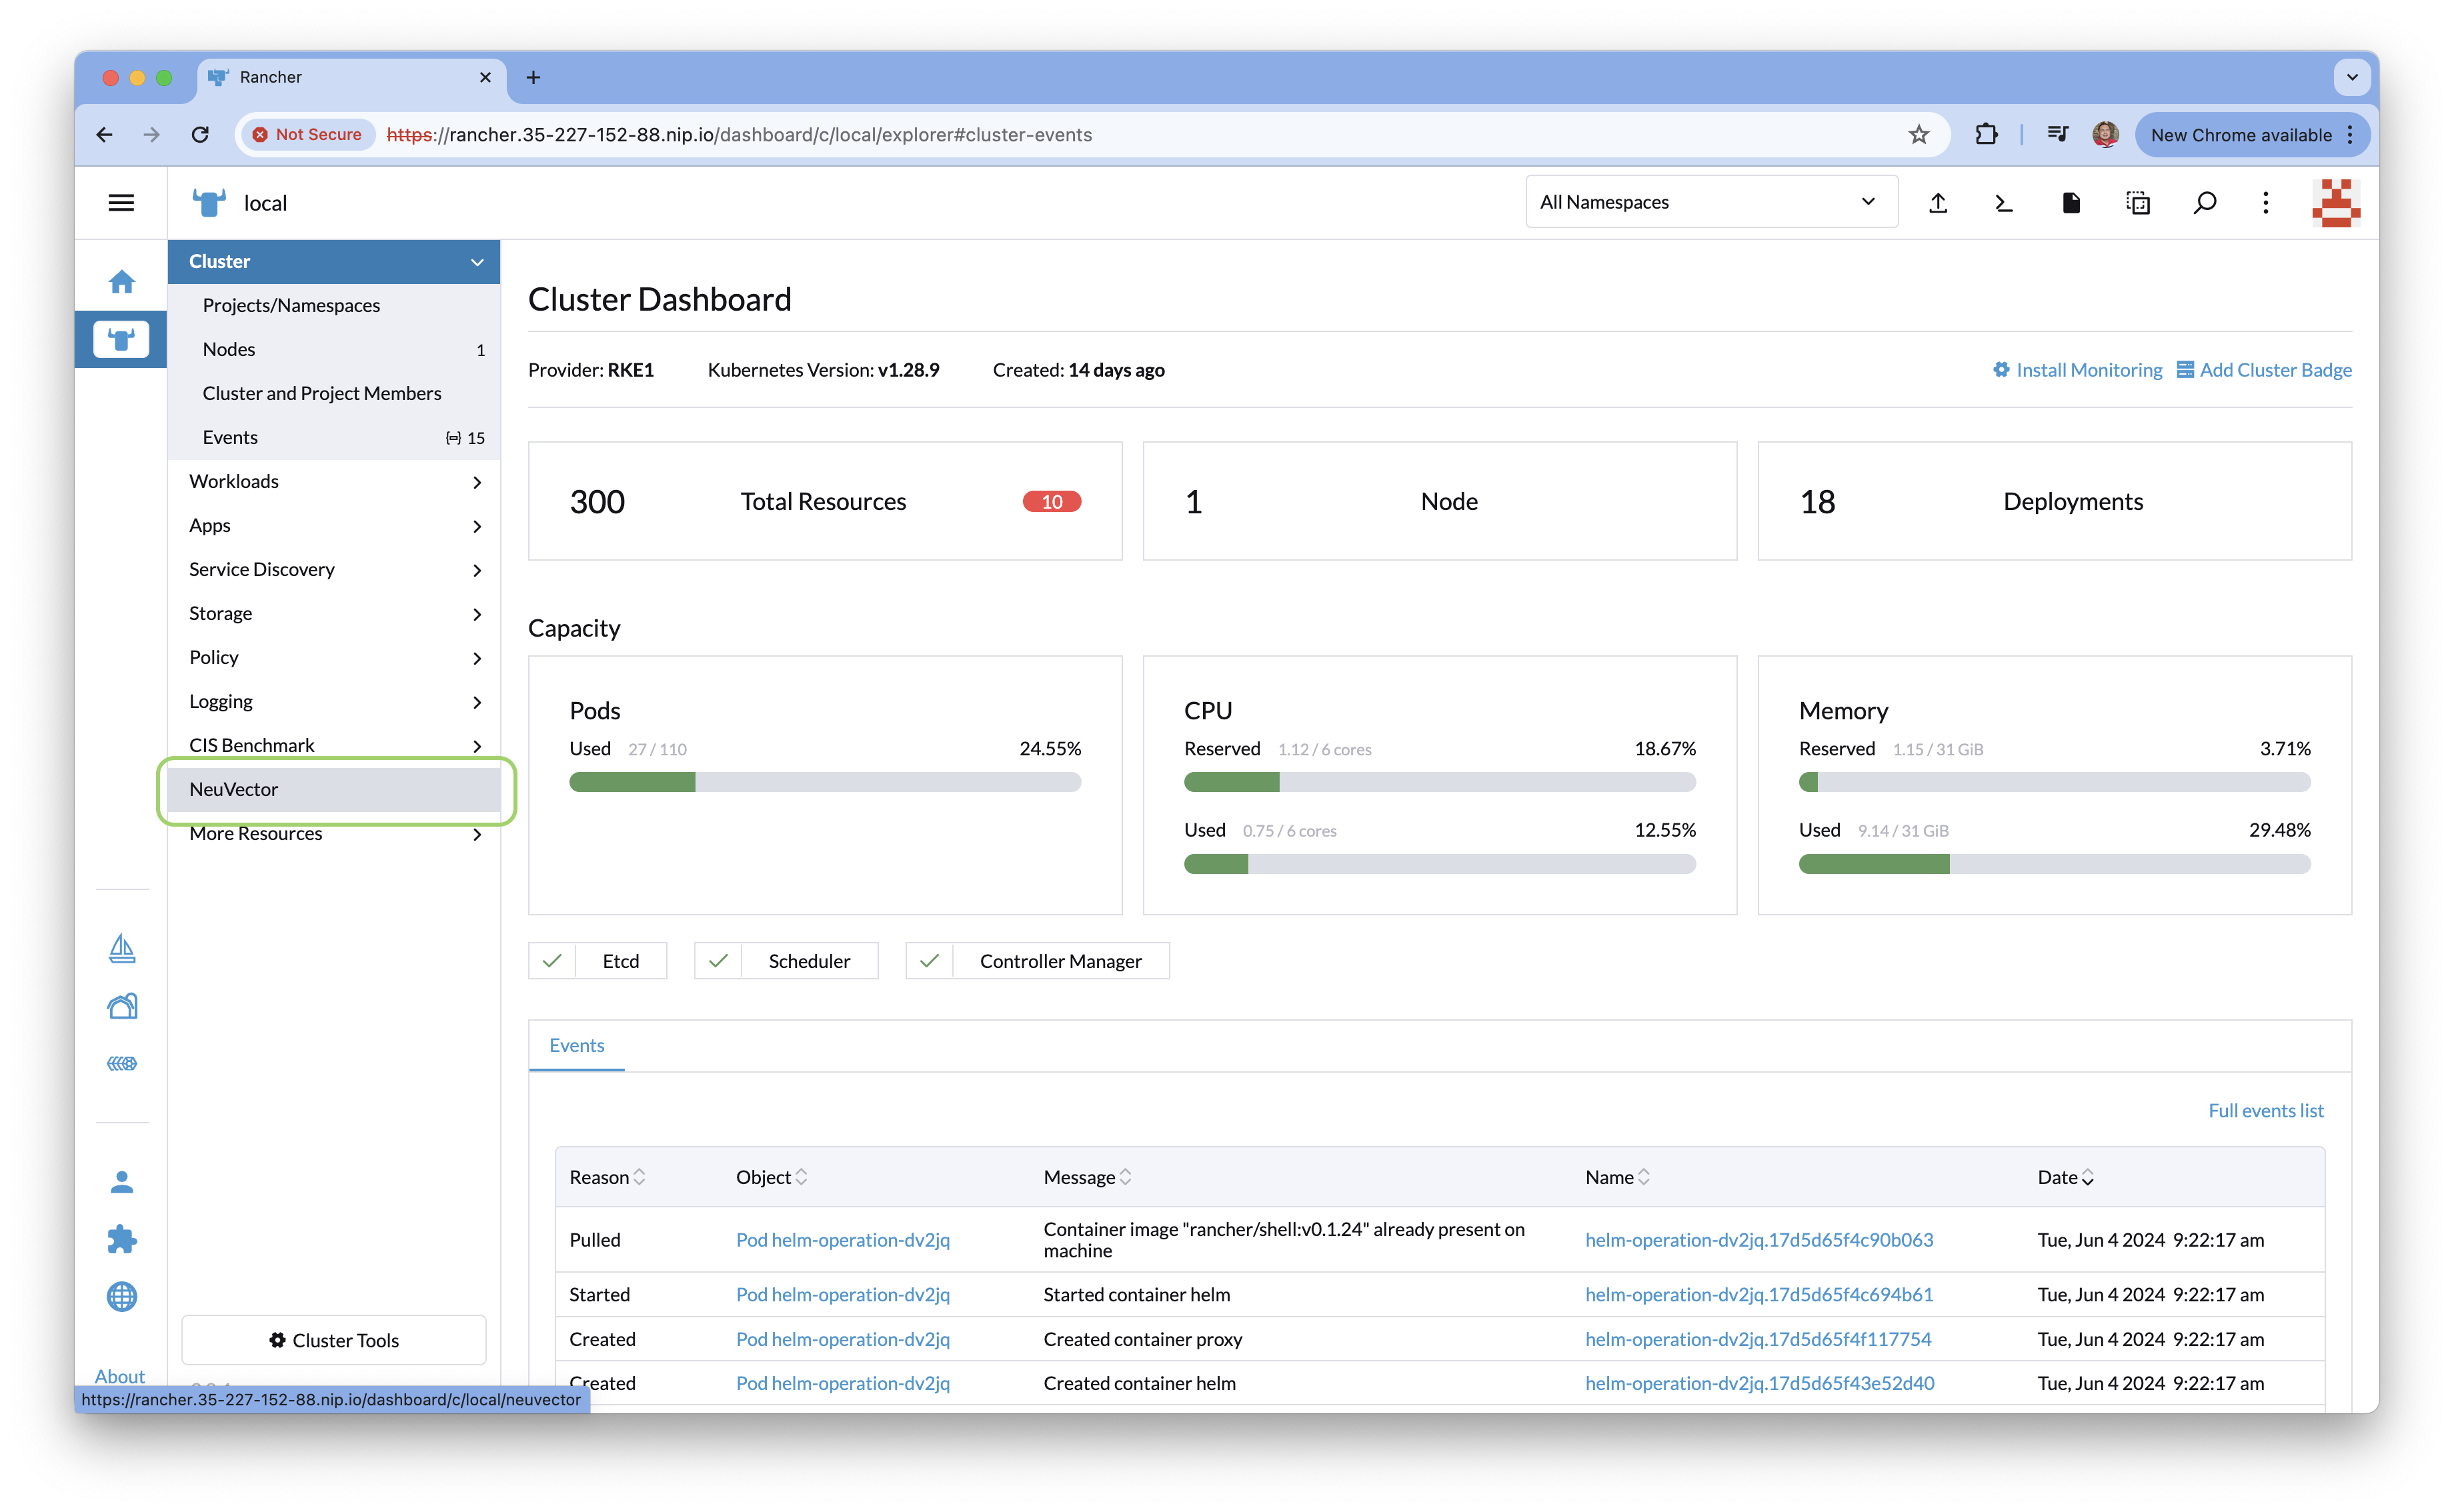Open Global Settings globe icon

coord(122,1297)
